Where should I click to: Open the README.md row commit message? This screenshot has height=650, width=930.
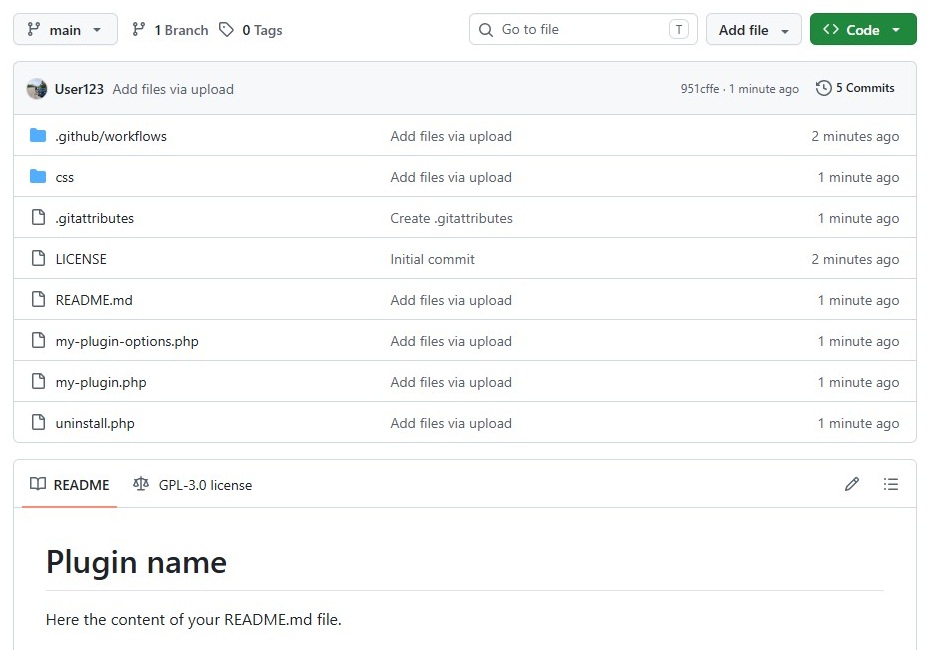click(x=451, y=299)
